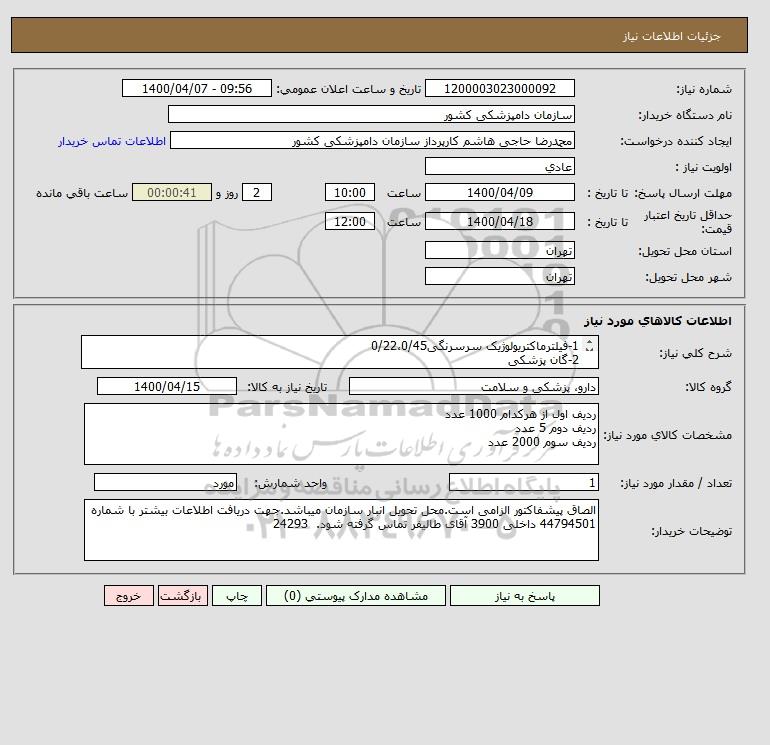Click the goods specifications text area

click(x=341, y=434)
